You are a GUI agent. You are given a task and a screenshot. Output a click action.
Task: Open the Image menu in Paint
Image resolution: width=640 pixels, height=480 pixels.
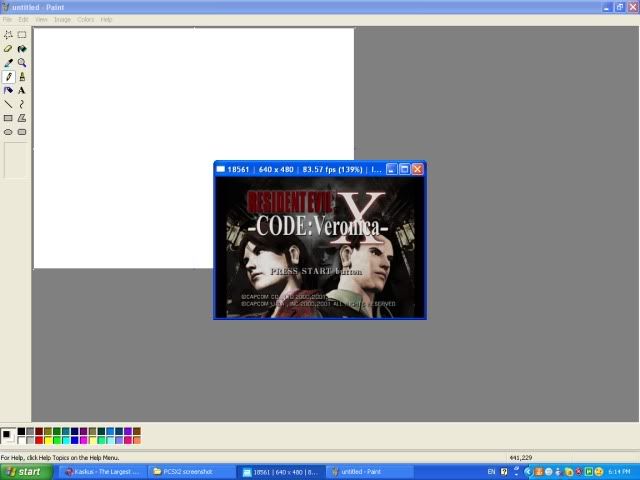click(62, 20)
